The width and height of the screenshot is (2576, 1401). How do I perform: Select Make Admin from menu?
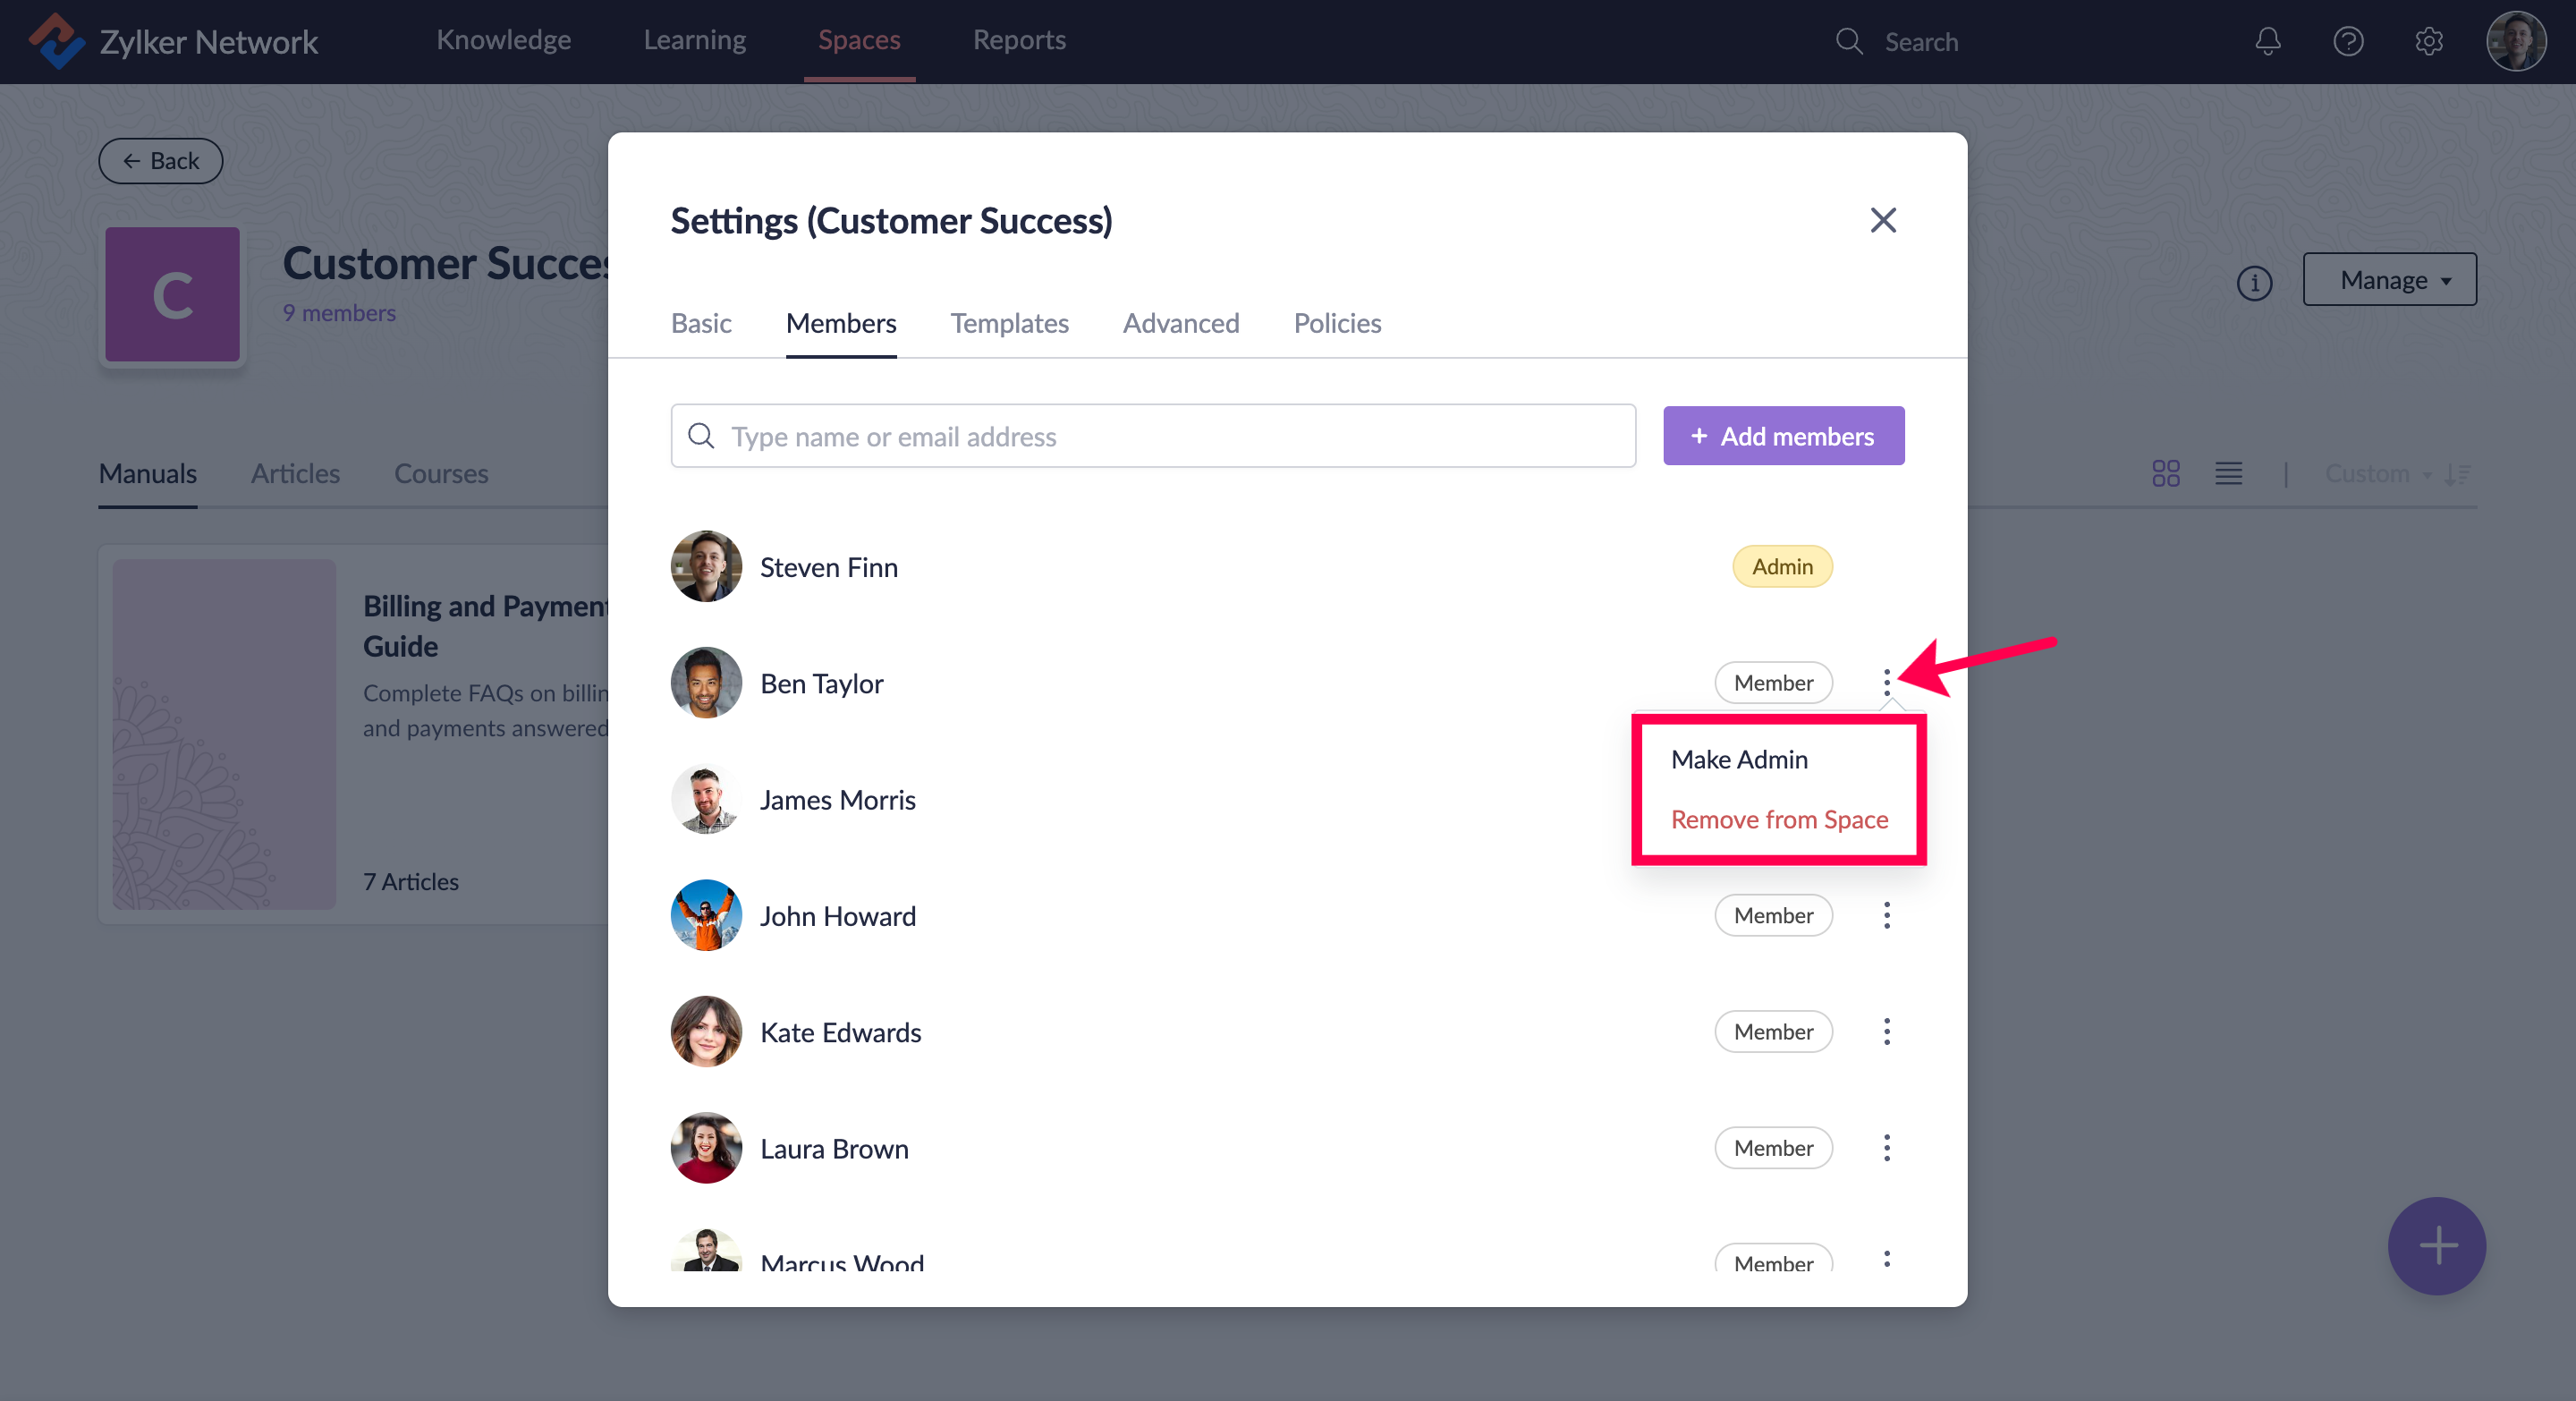(1739, 759)
